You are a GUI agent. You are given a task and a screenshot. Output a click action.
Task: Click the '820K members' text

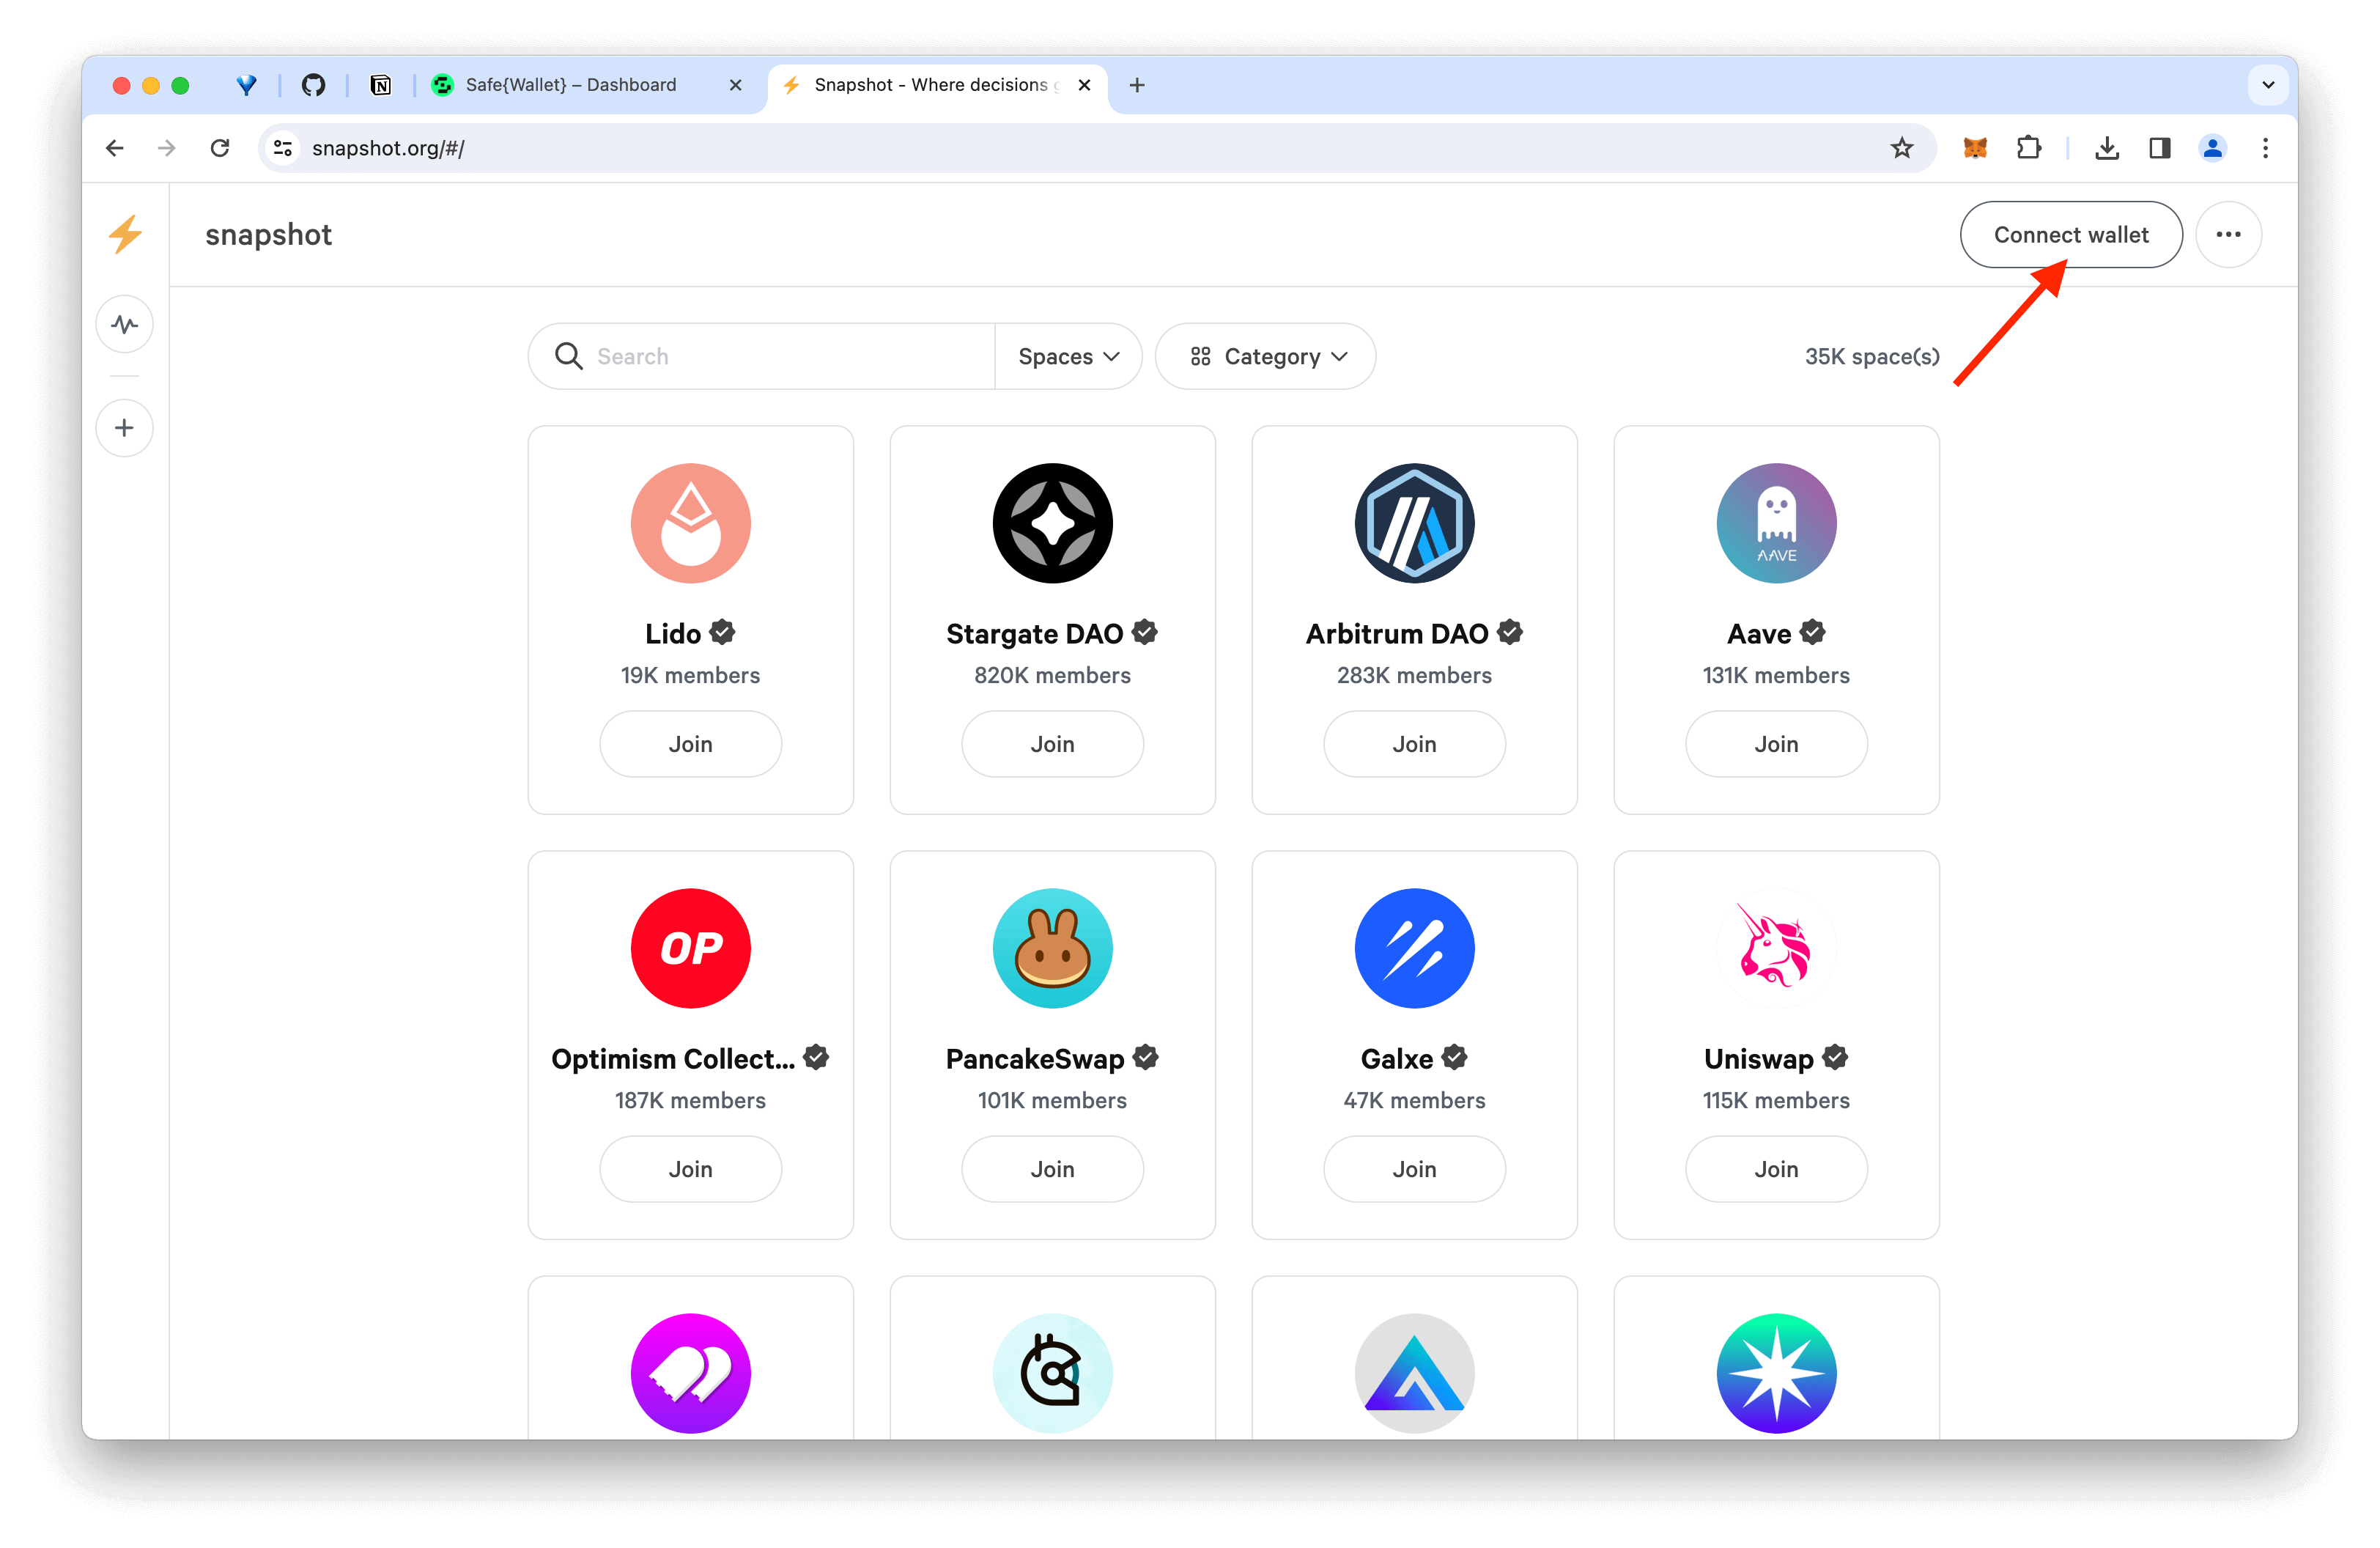[x=1053, y=675]
